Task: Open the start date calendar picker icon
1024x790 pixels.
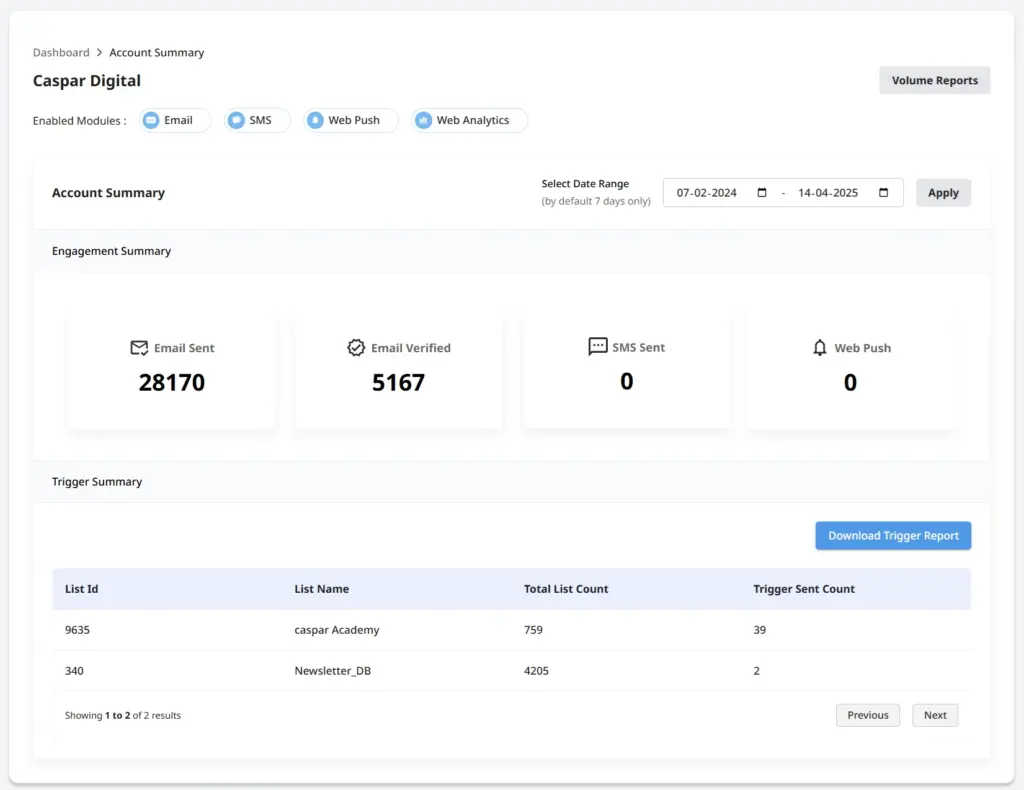Action: [x=761, y=193]
